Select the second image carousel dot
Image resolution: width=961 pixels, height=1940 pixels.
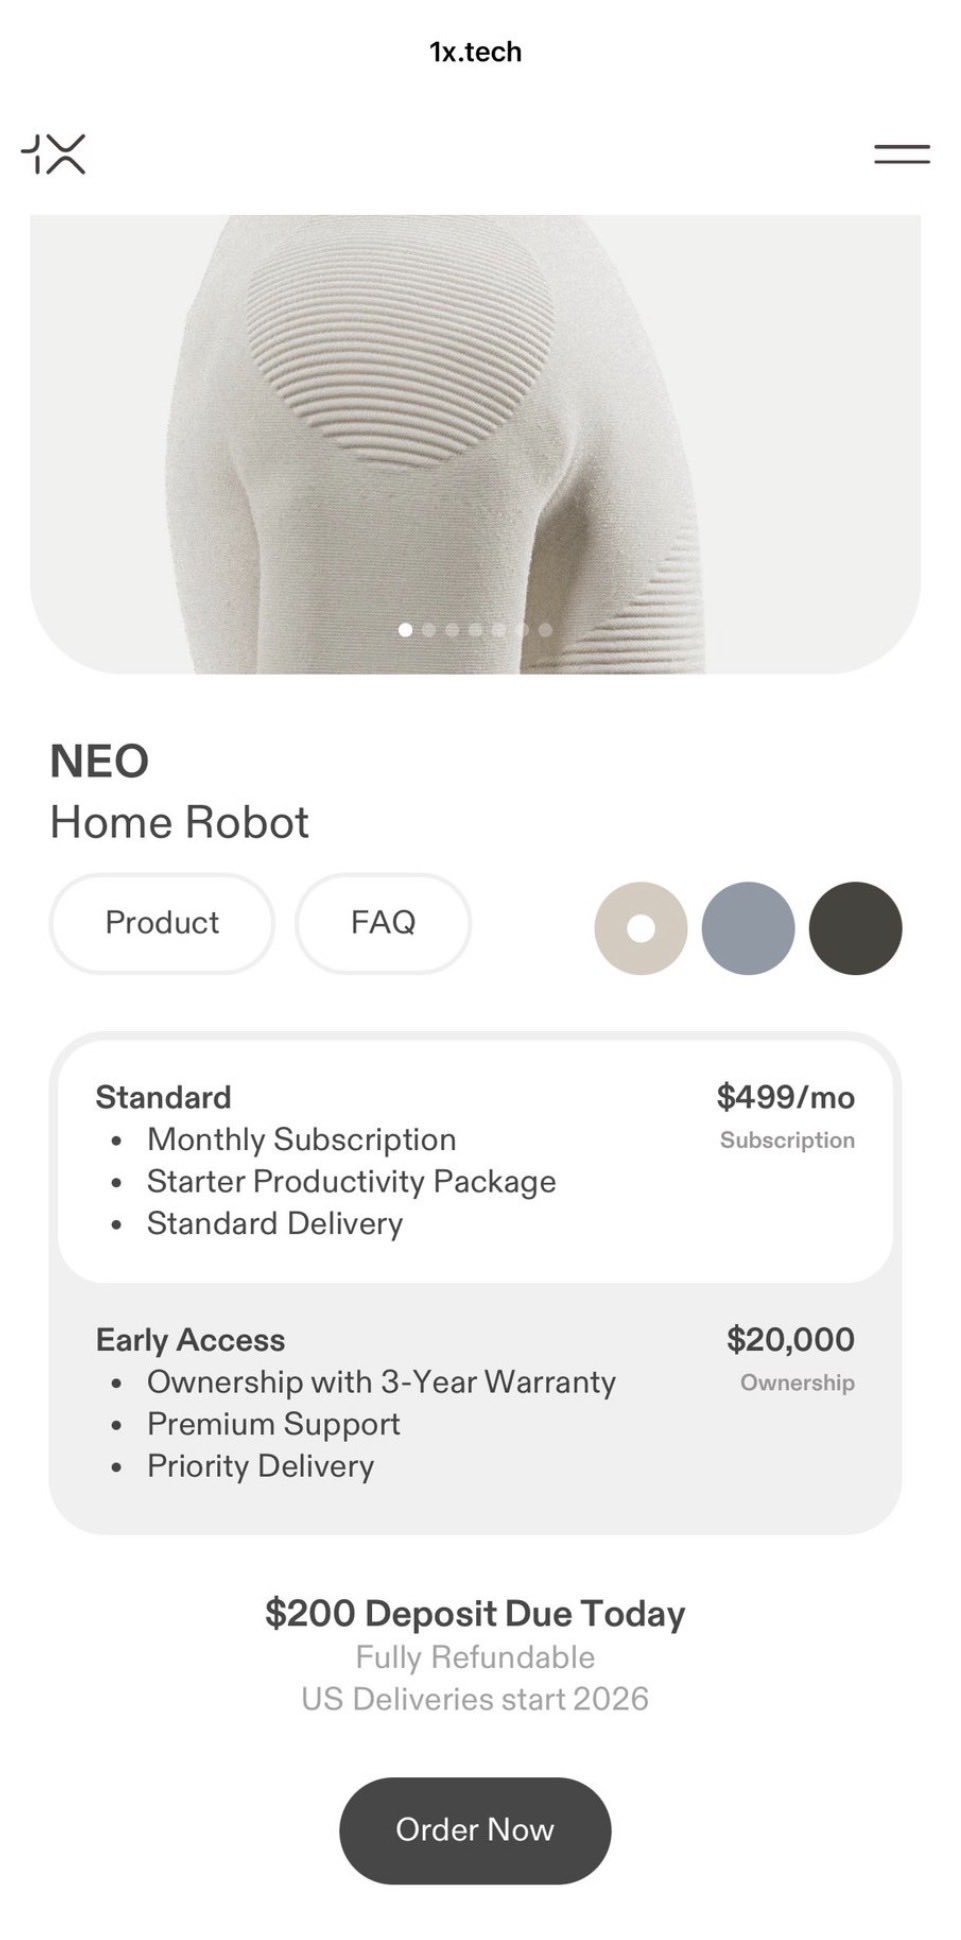click(x=429, y=630)
